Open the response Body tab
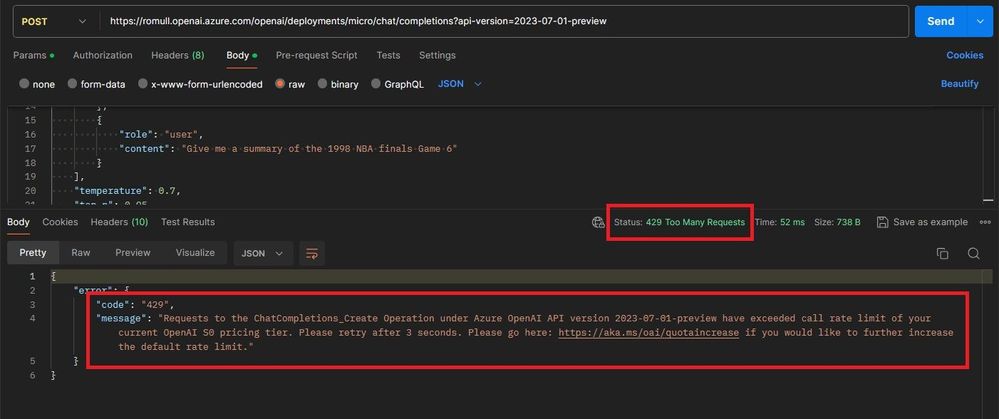Screen dimensions: 999x419 18,222
